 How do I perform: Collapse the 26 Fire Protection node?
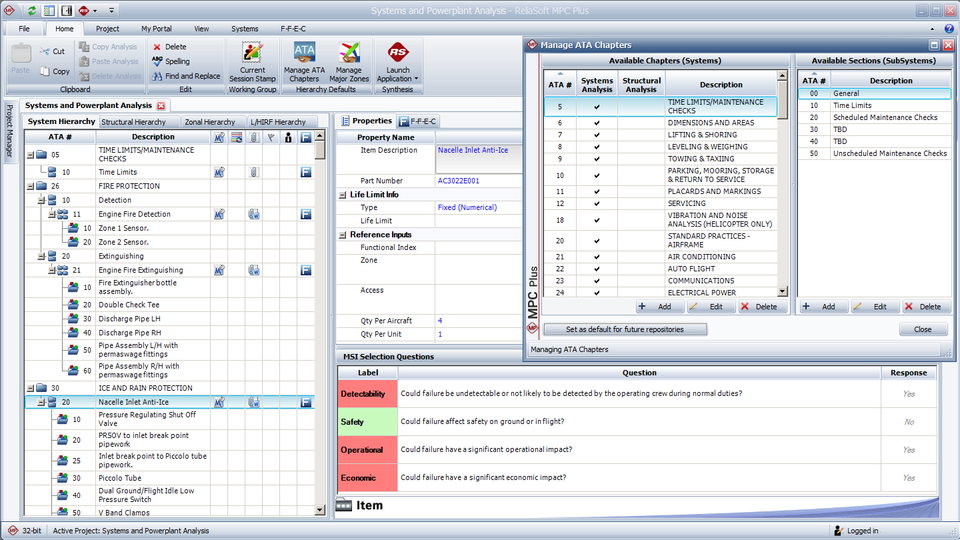click(30, 186)
